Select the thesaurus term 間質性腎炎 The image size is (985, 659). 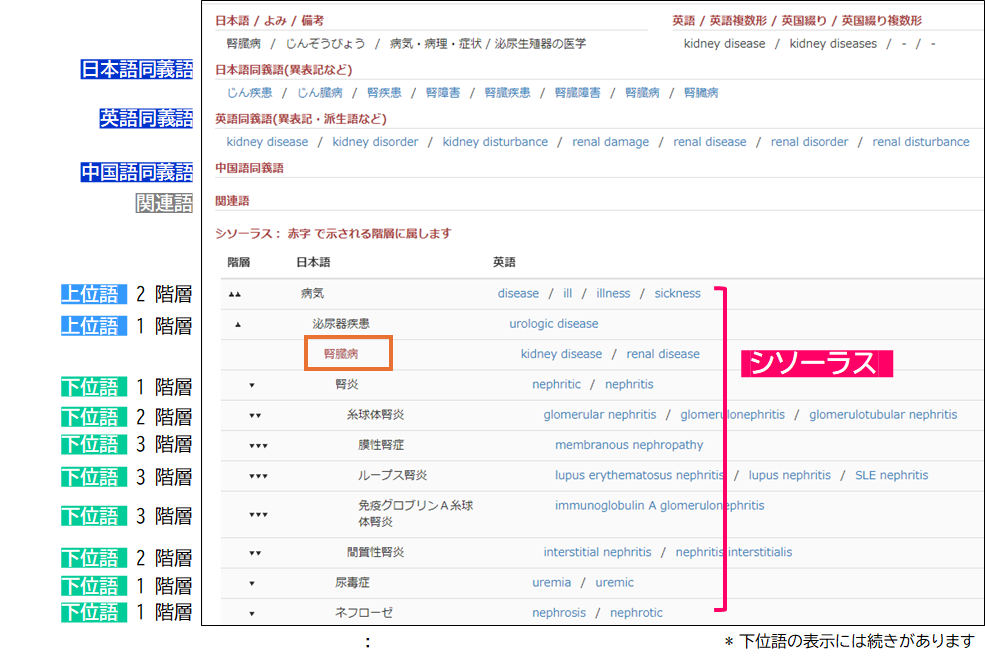pos(376,552)
